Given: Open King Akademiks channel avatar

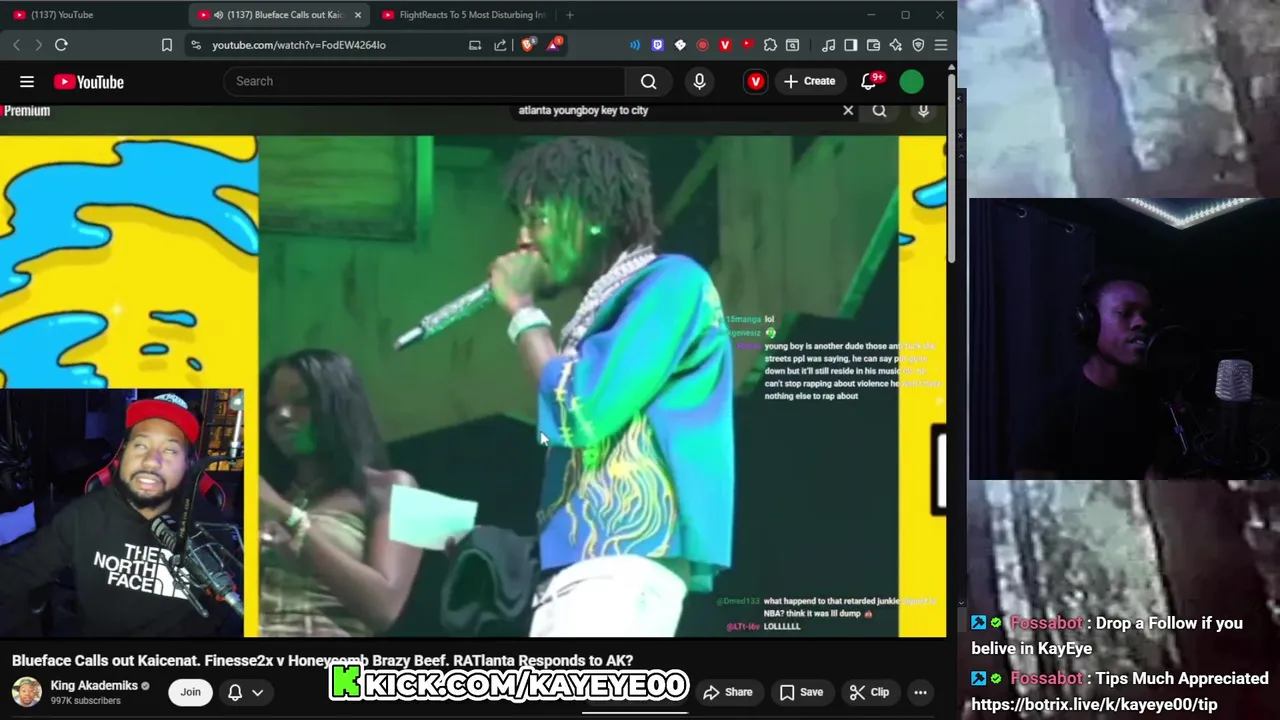Looking at the screenshot, I should point(27,692).
